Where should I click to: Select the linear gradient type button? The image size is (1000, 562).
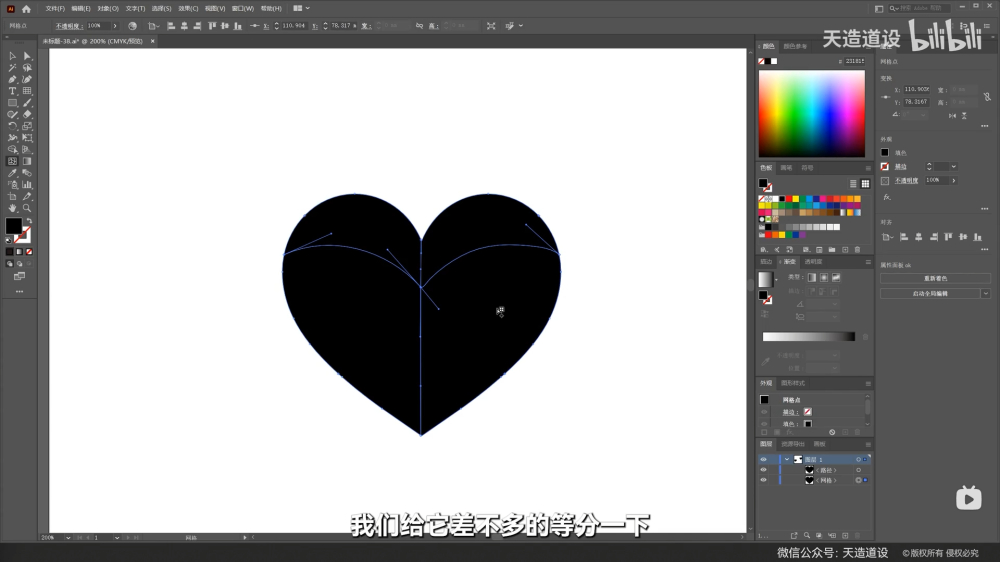(812, 277)
